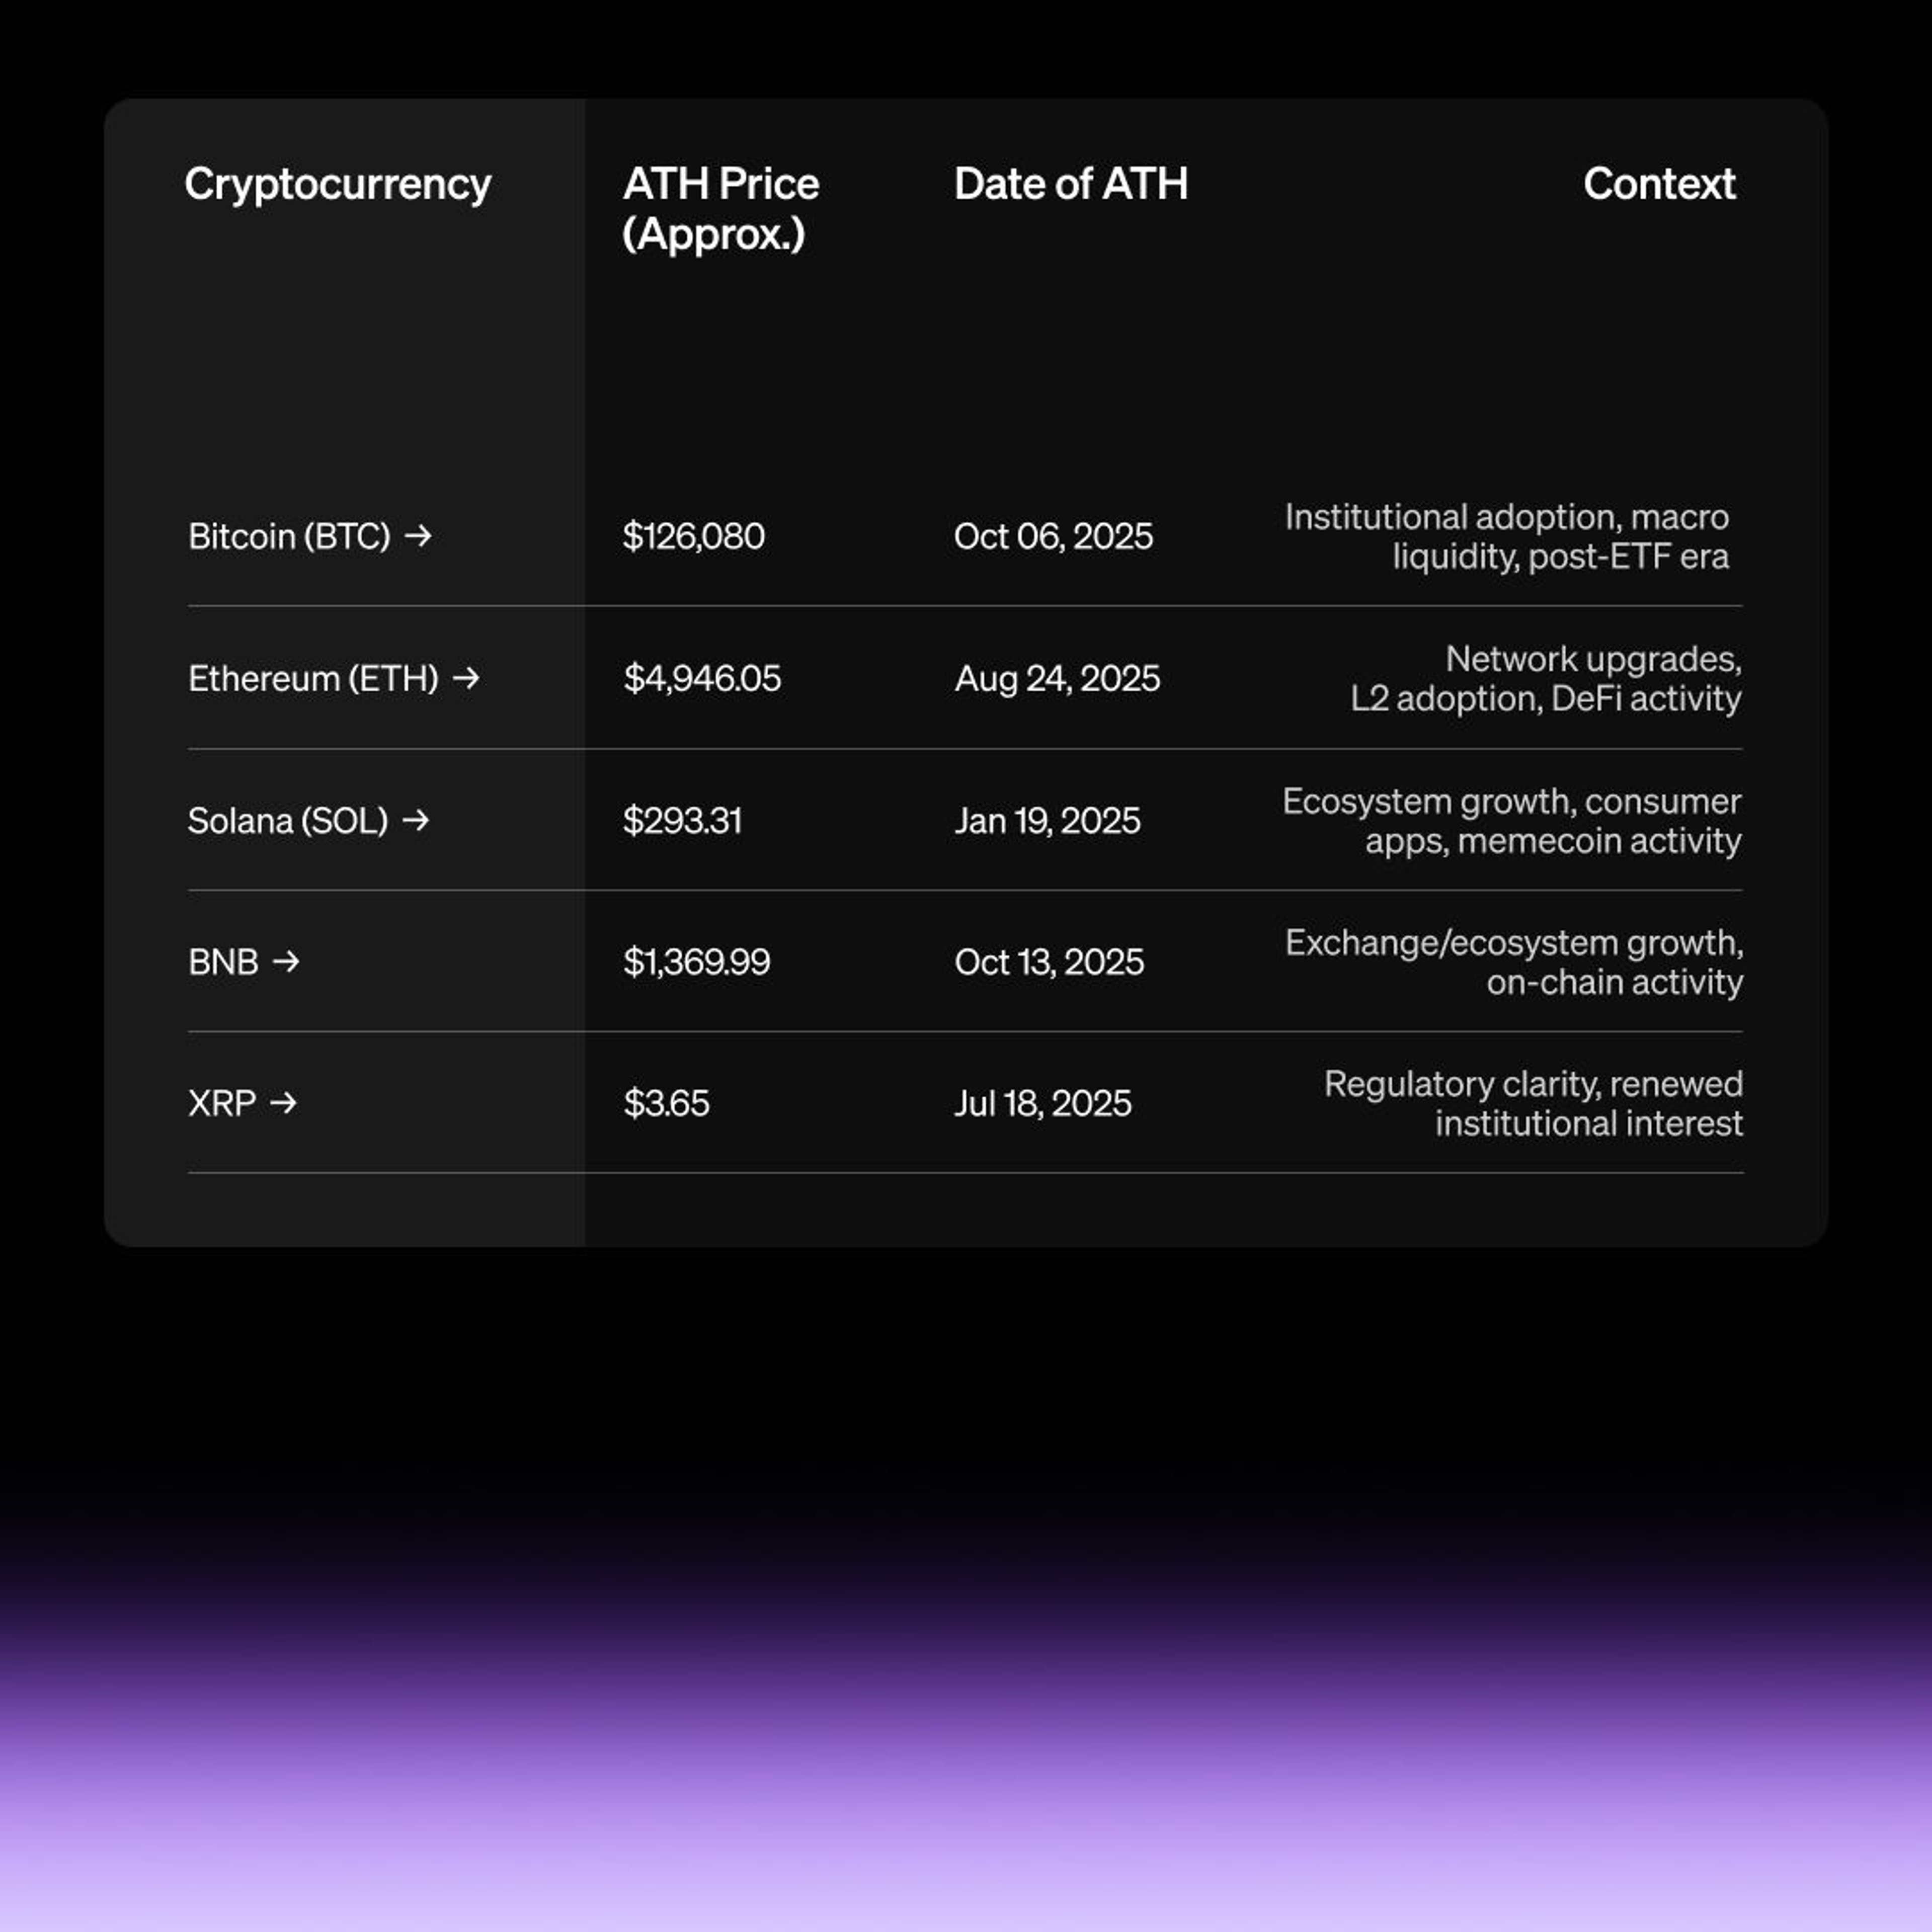Click the $3.65 XRP price

click(666, 1103)
